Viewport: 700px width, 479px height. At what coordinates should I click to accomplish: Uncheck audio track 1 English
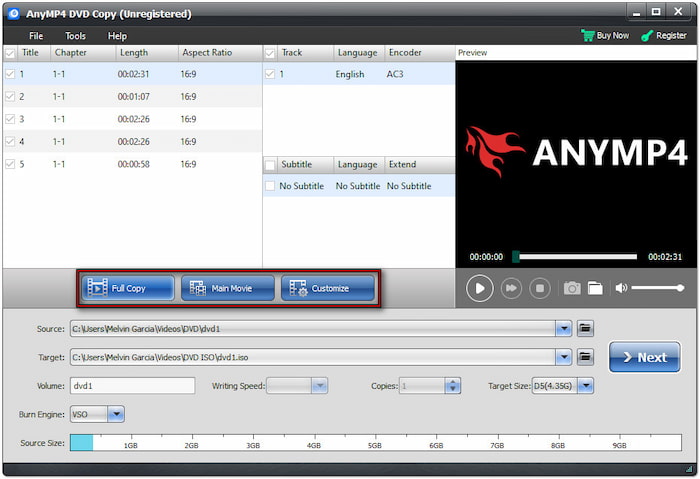point(269,74)
